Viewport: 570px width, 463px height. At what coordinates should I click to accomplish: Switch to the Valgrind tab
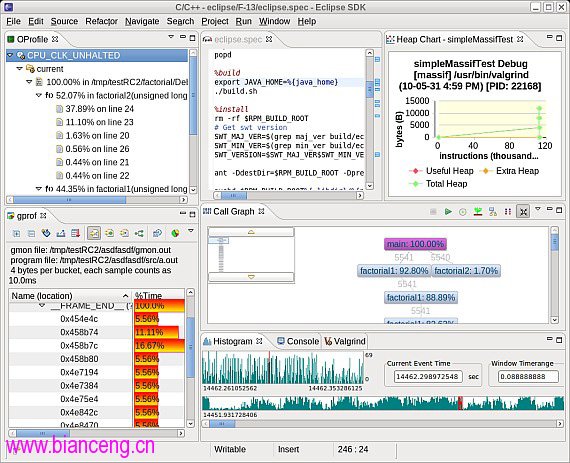[345, 341]
